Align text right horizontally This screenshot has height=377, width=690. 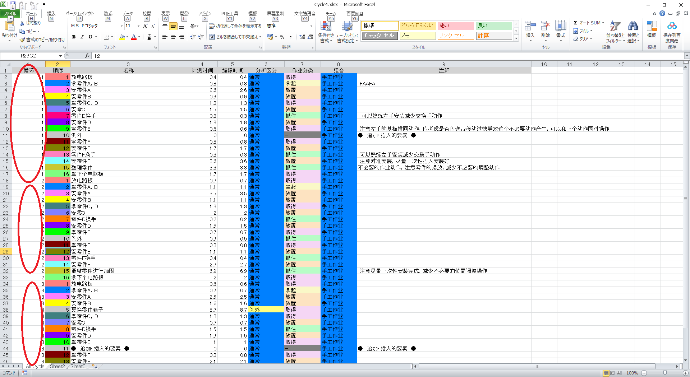coord(181,37)
